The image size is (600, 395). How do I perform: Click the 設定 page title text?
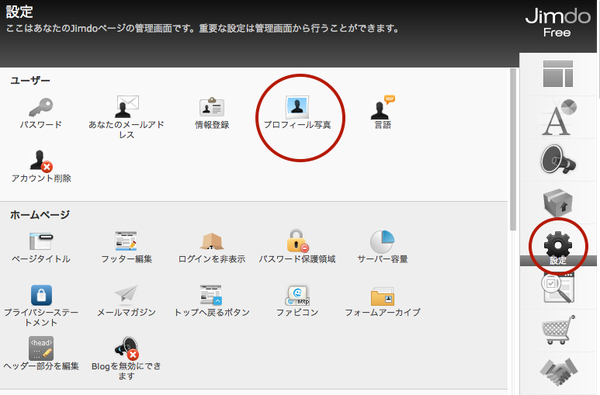coord(19,11)
